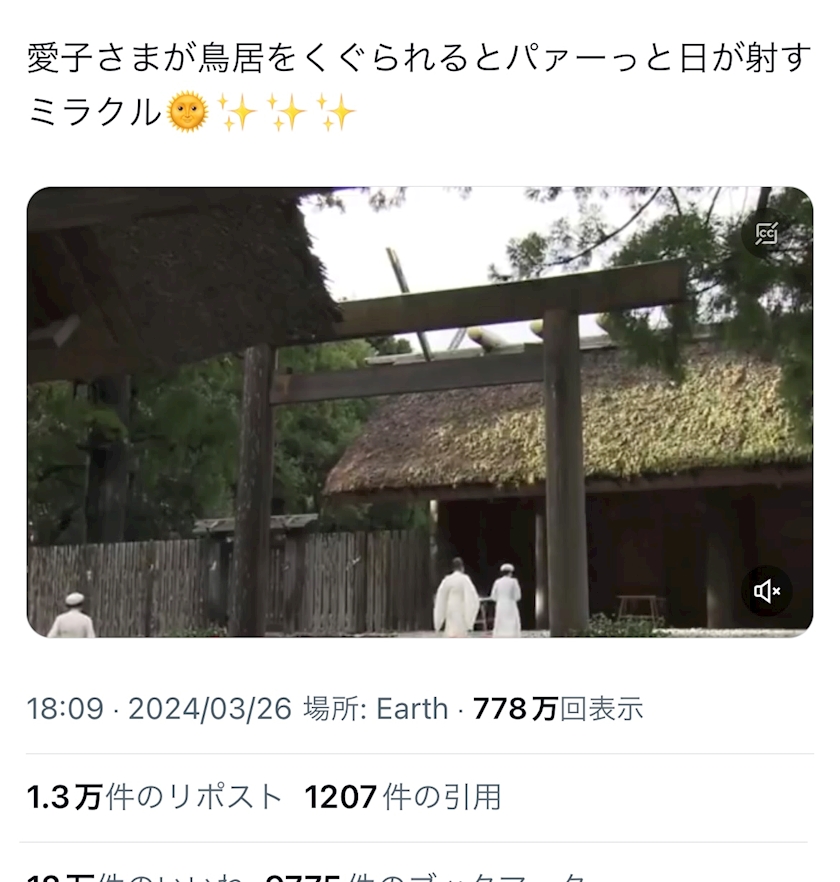Click the person in a cap at the video's edge
Image resolution: width=840 pixels, height=882 pixels.
(x=71, y=615)
